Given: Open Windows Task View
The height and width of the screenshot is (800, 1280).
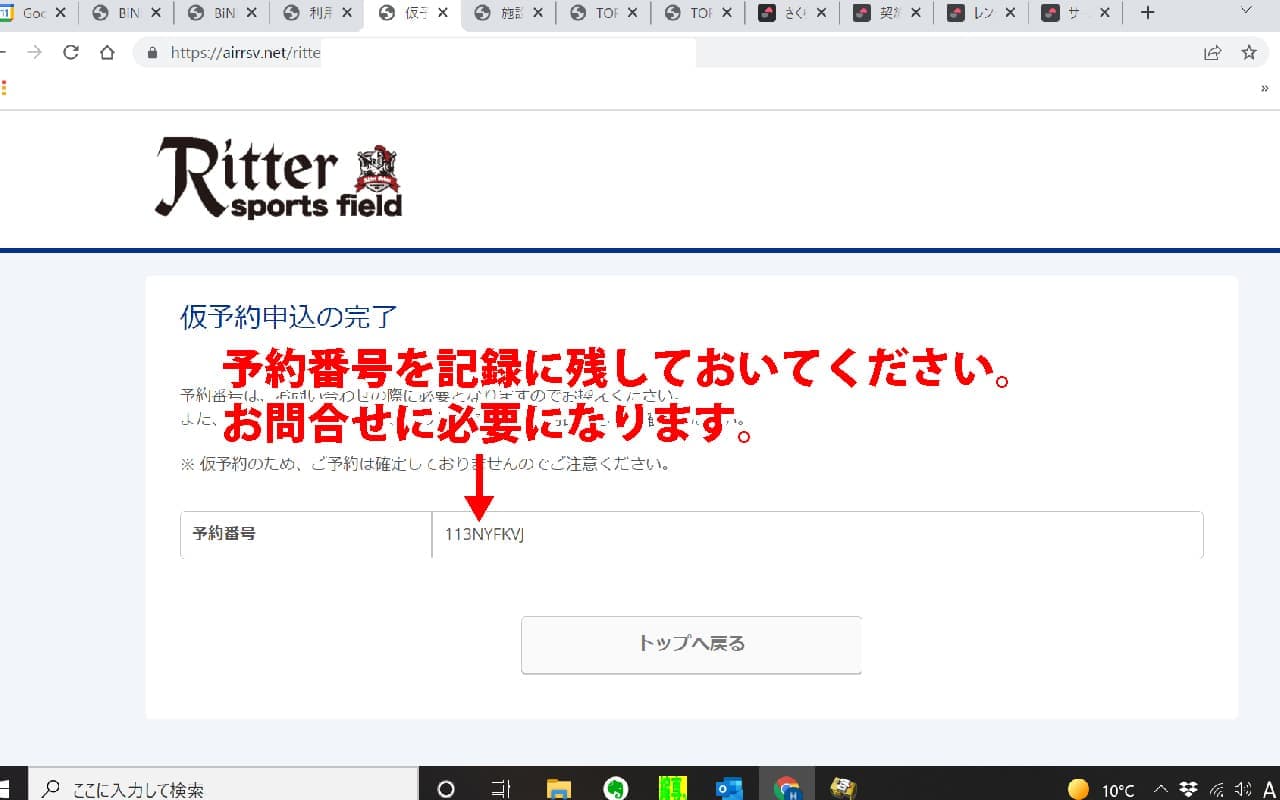Looking at the screenshot, I should tap(502, 788).
